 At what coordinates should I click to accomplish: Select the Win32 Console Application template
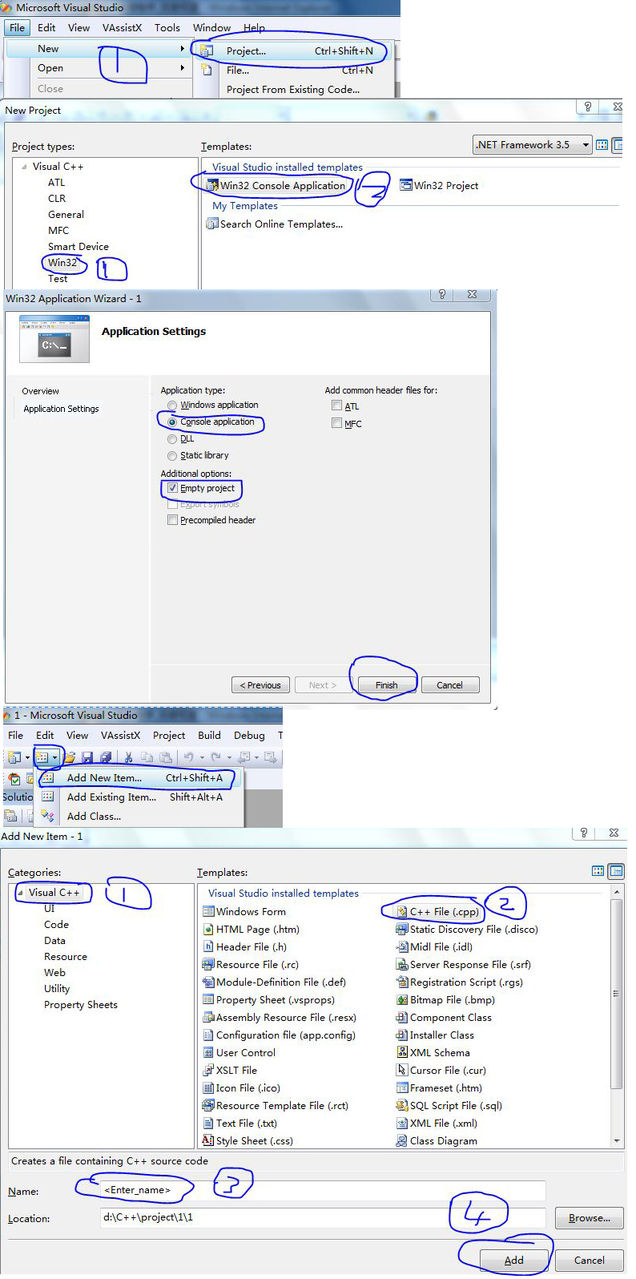click(275, 186)
